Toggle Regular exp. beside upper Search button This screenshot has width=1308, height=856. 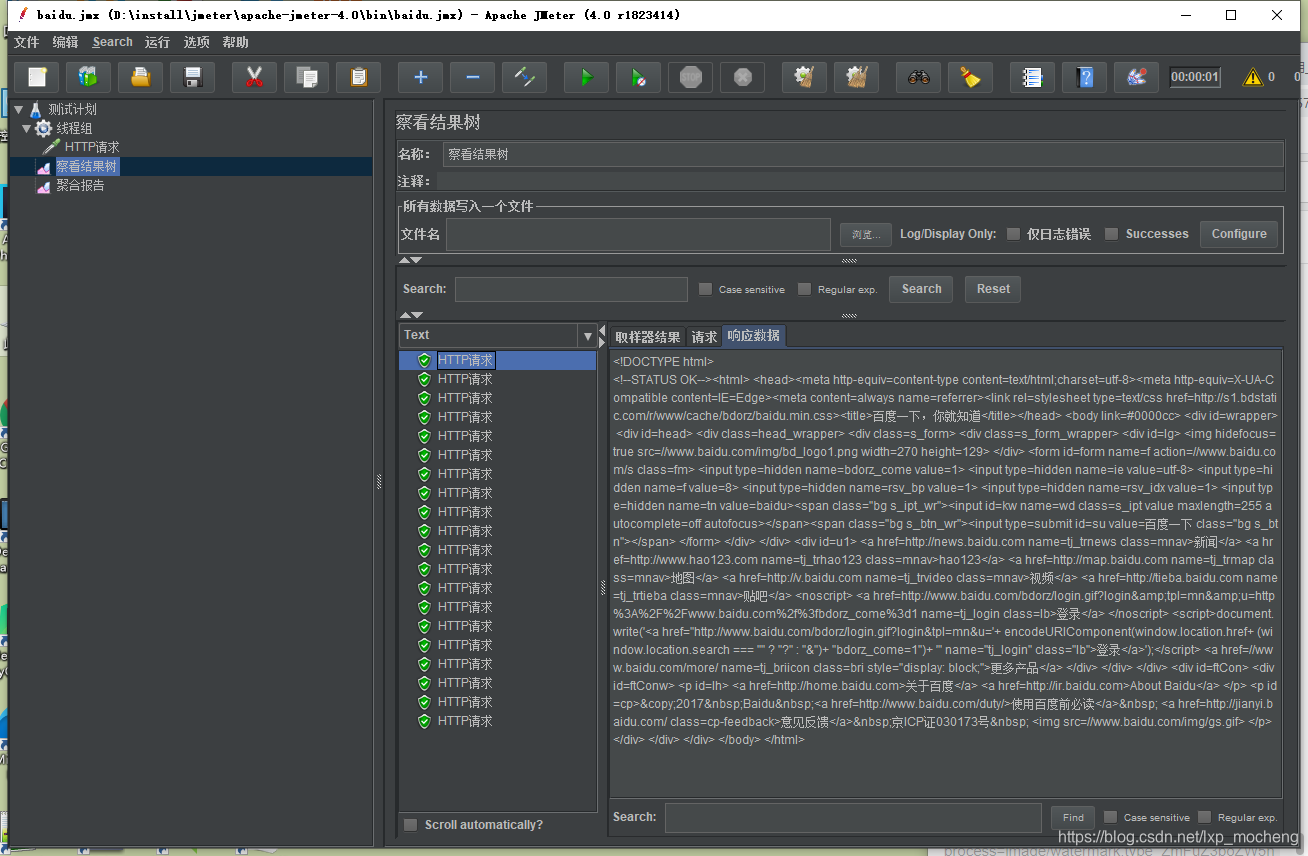pyautogui.click(x=805, y=289)
